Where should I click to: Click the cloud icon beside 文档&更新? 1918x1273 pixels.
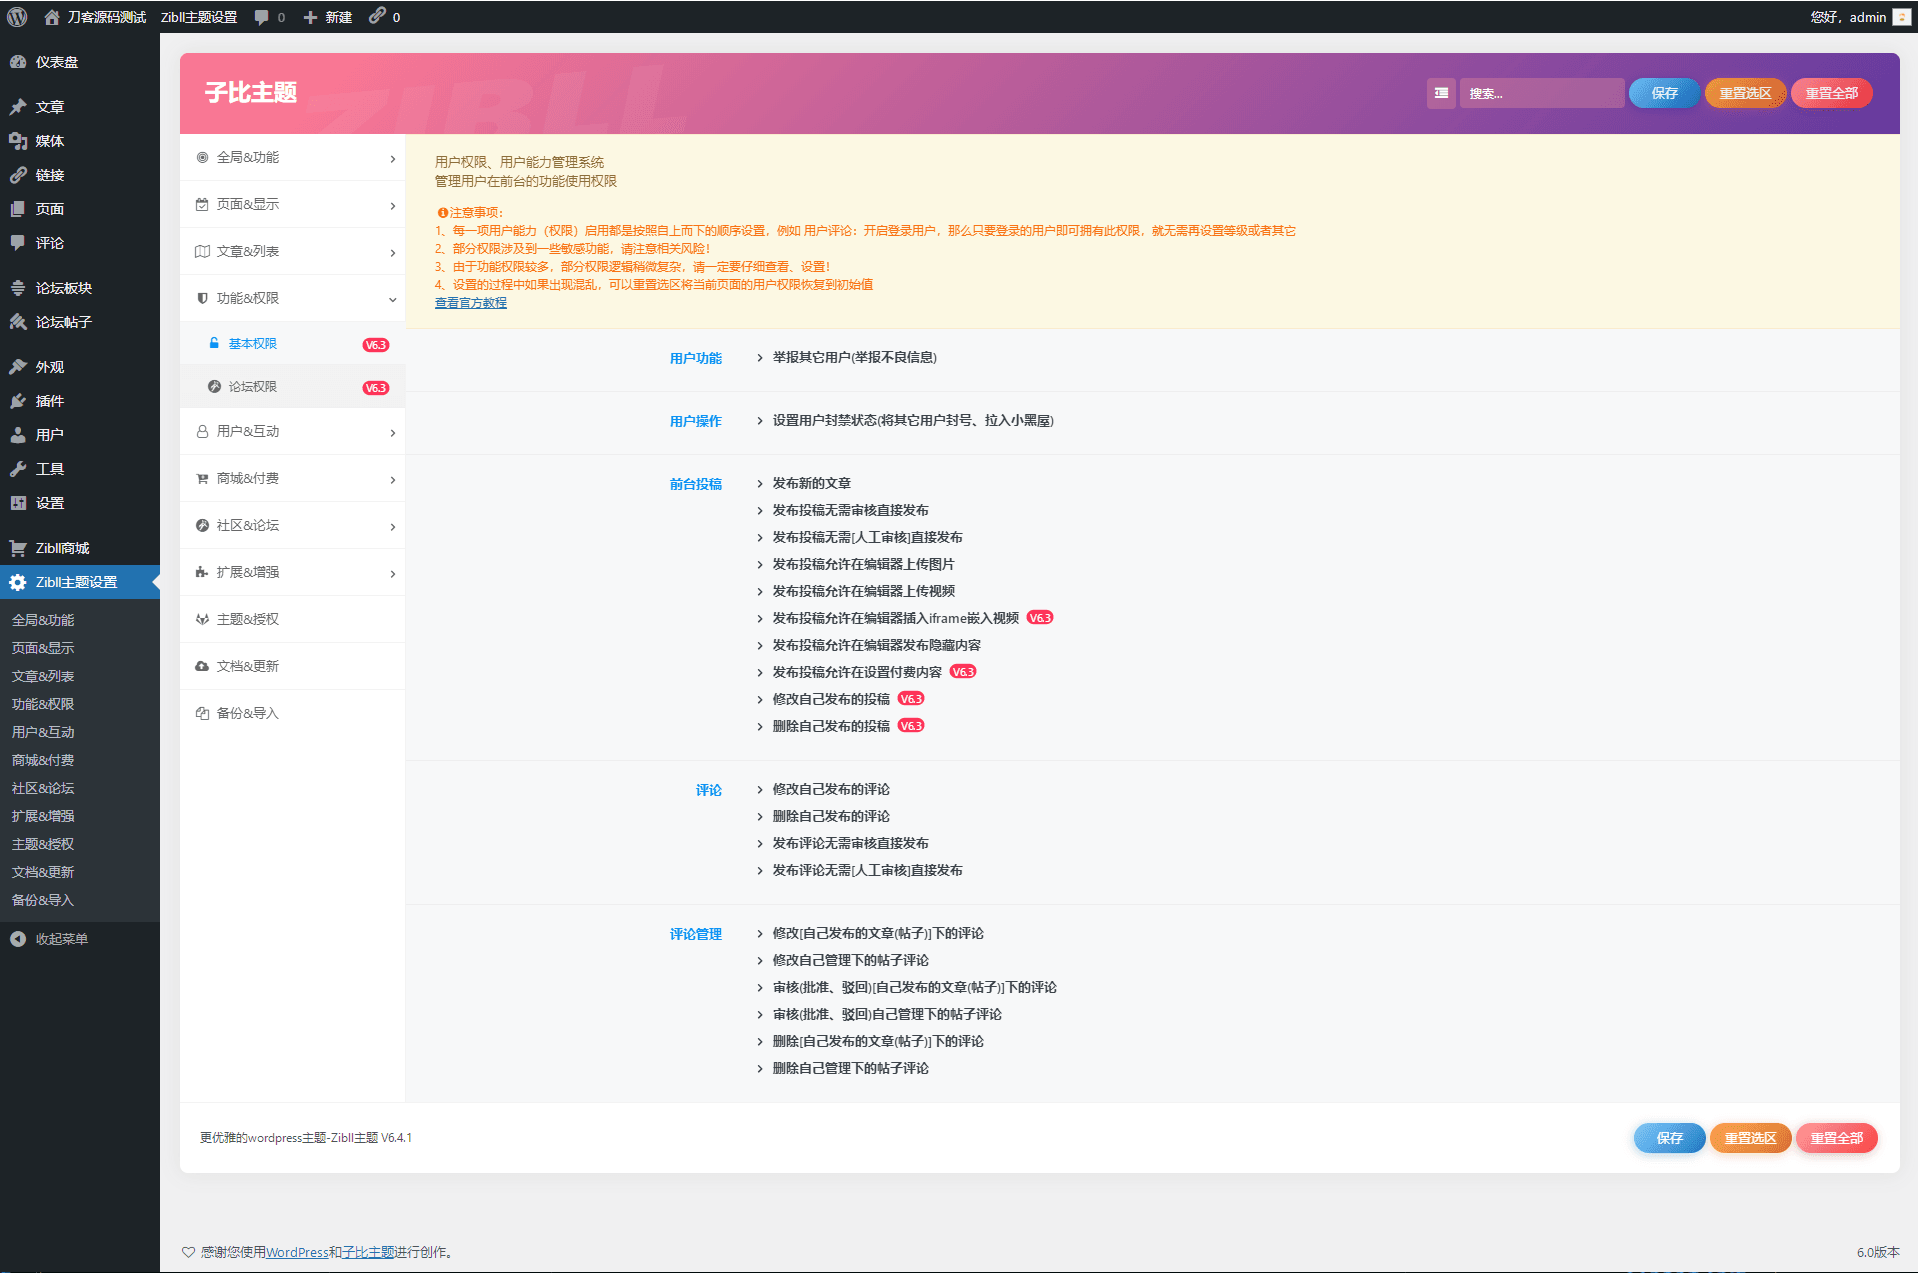click(202, 665)
